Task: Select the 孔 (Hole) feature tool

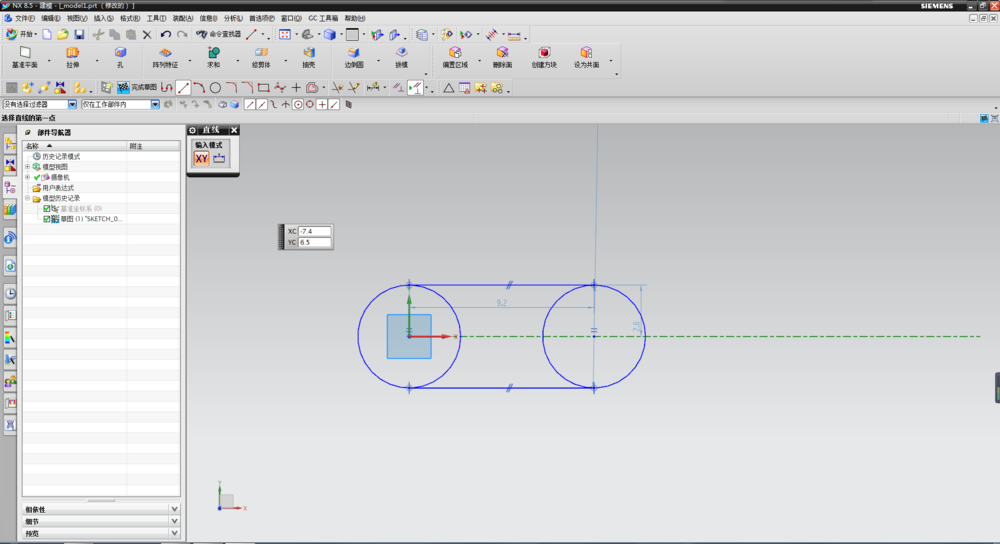Action: (x=120, y=54)
